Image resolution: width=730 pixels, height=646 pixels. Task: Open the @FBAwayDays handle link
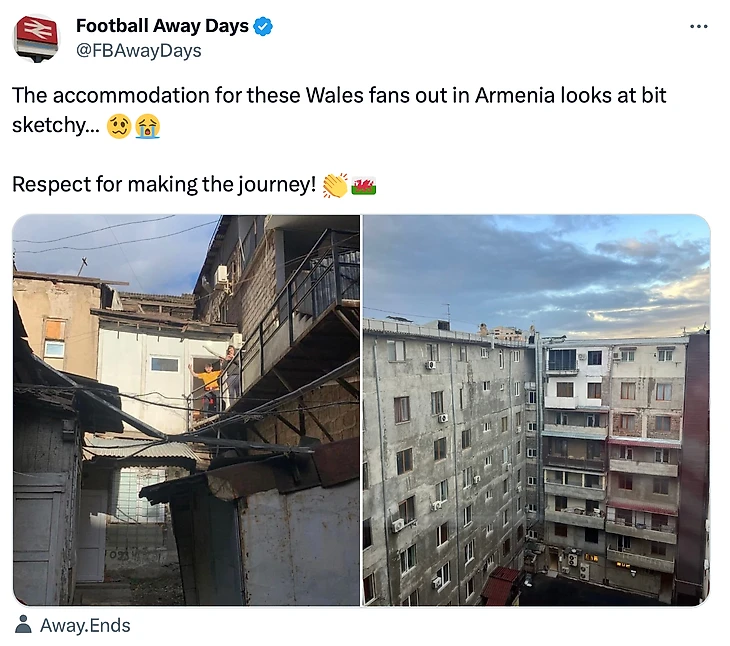[x=138, y=50]
